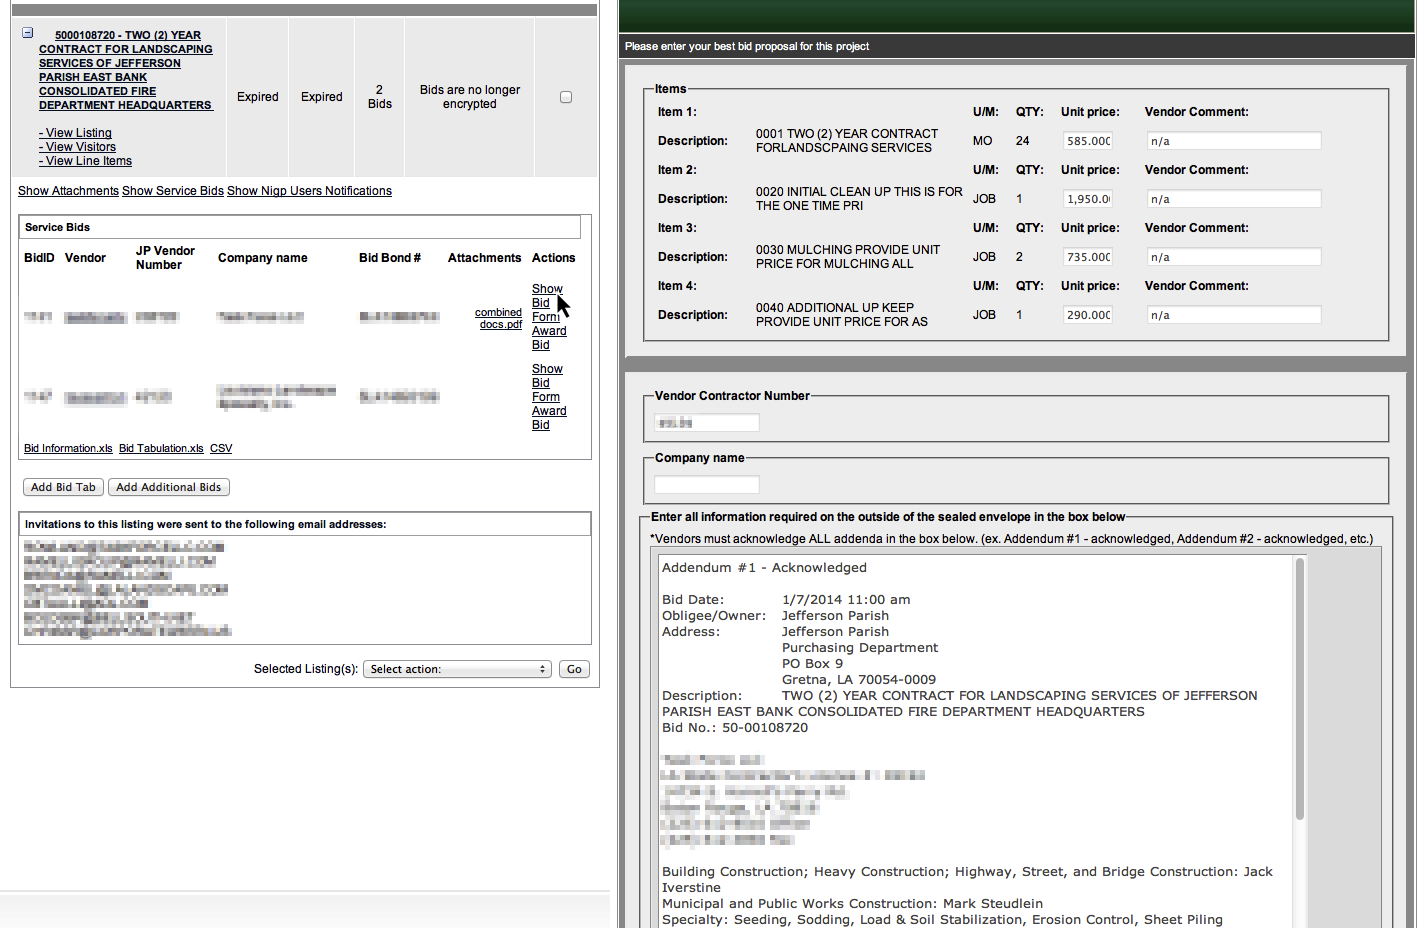Click the Go button

(x=574, y=669)
